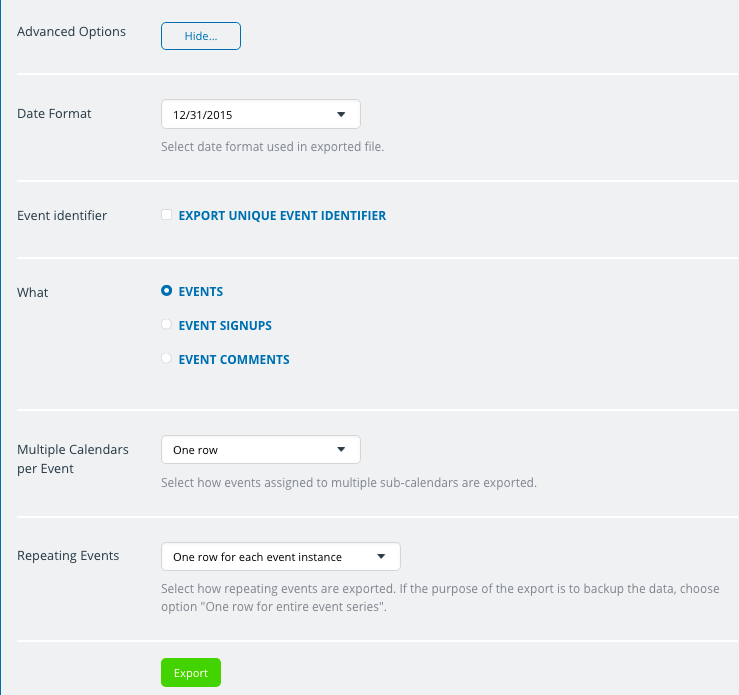Select the EVENT COMMENTS radio button
739x695 pixels.
(x=166, y=358)
